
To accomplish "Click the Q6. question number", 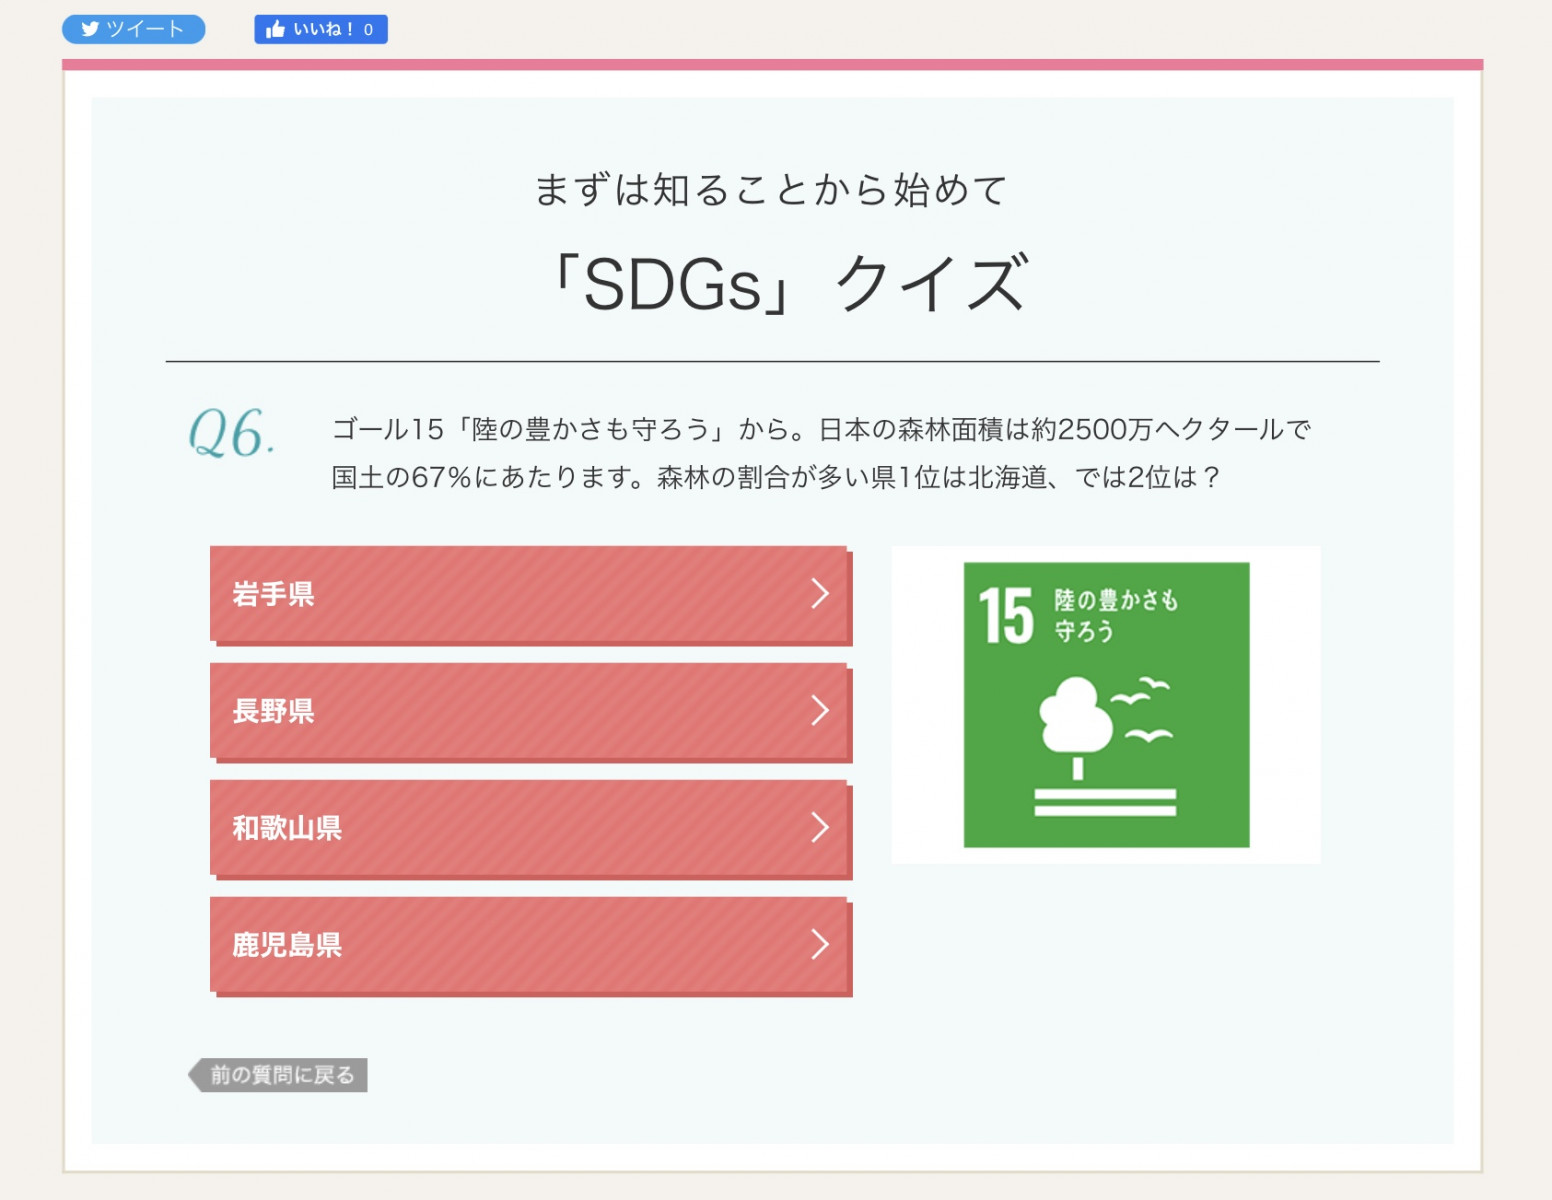I will tap(231, 433).
